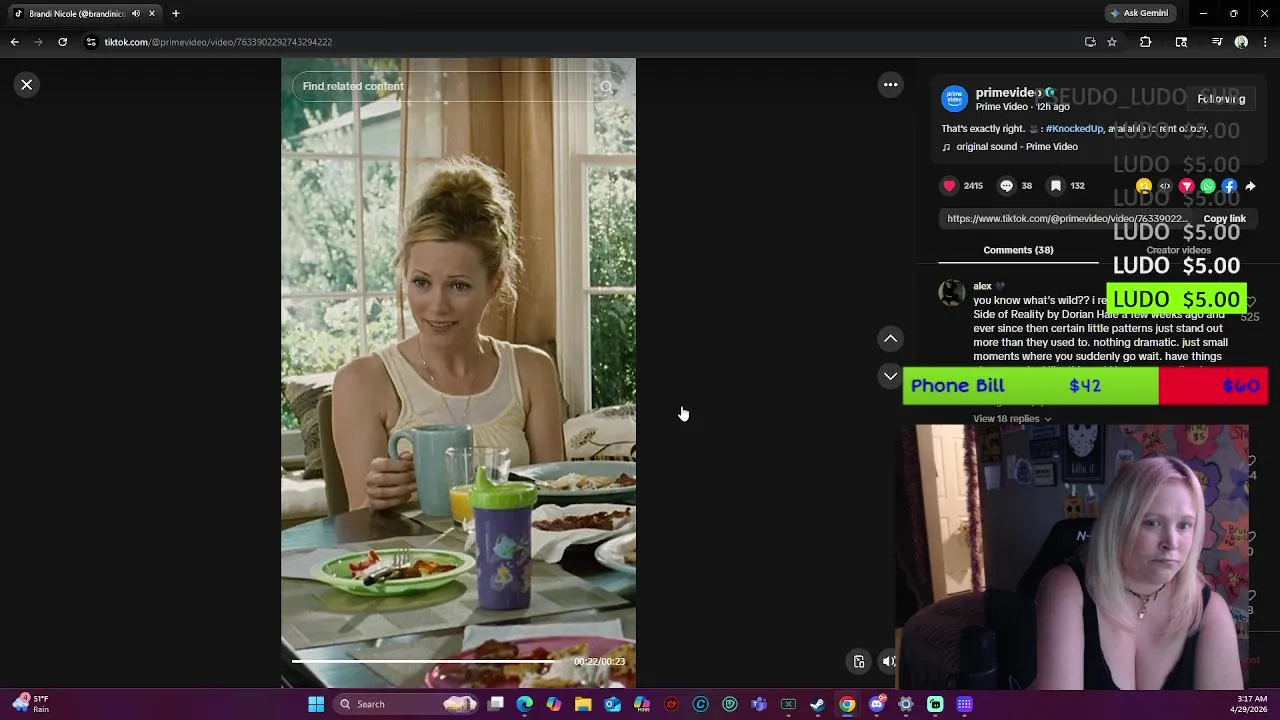Open the media controls icon in Chrome
The width and height of the screenshot is (1280, 720).
pos(1217,42)
